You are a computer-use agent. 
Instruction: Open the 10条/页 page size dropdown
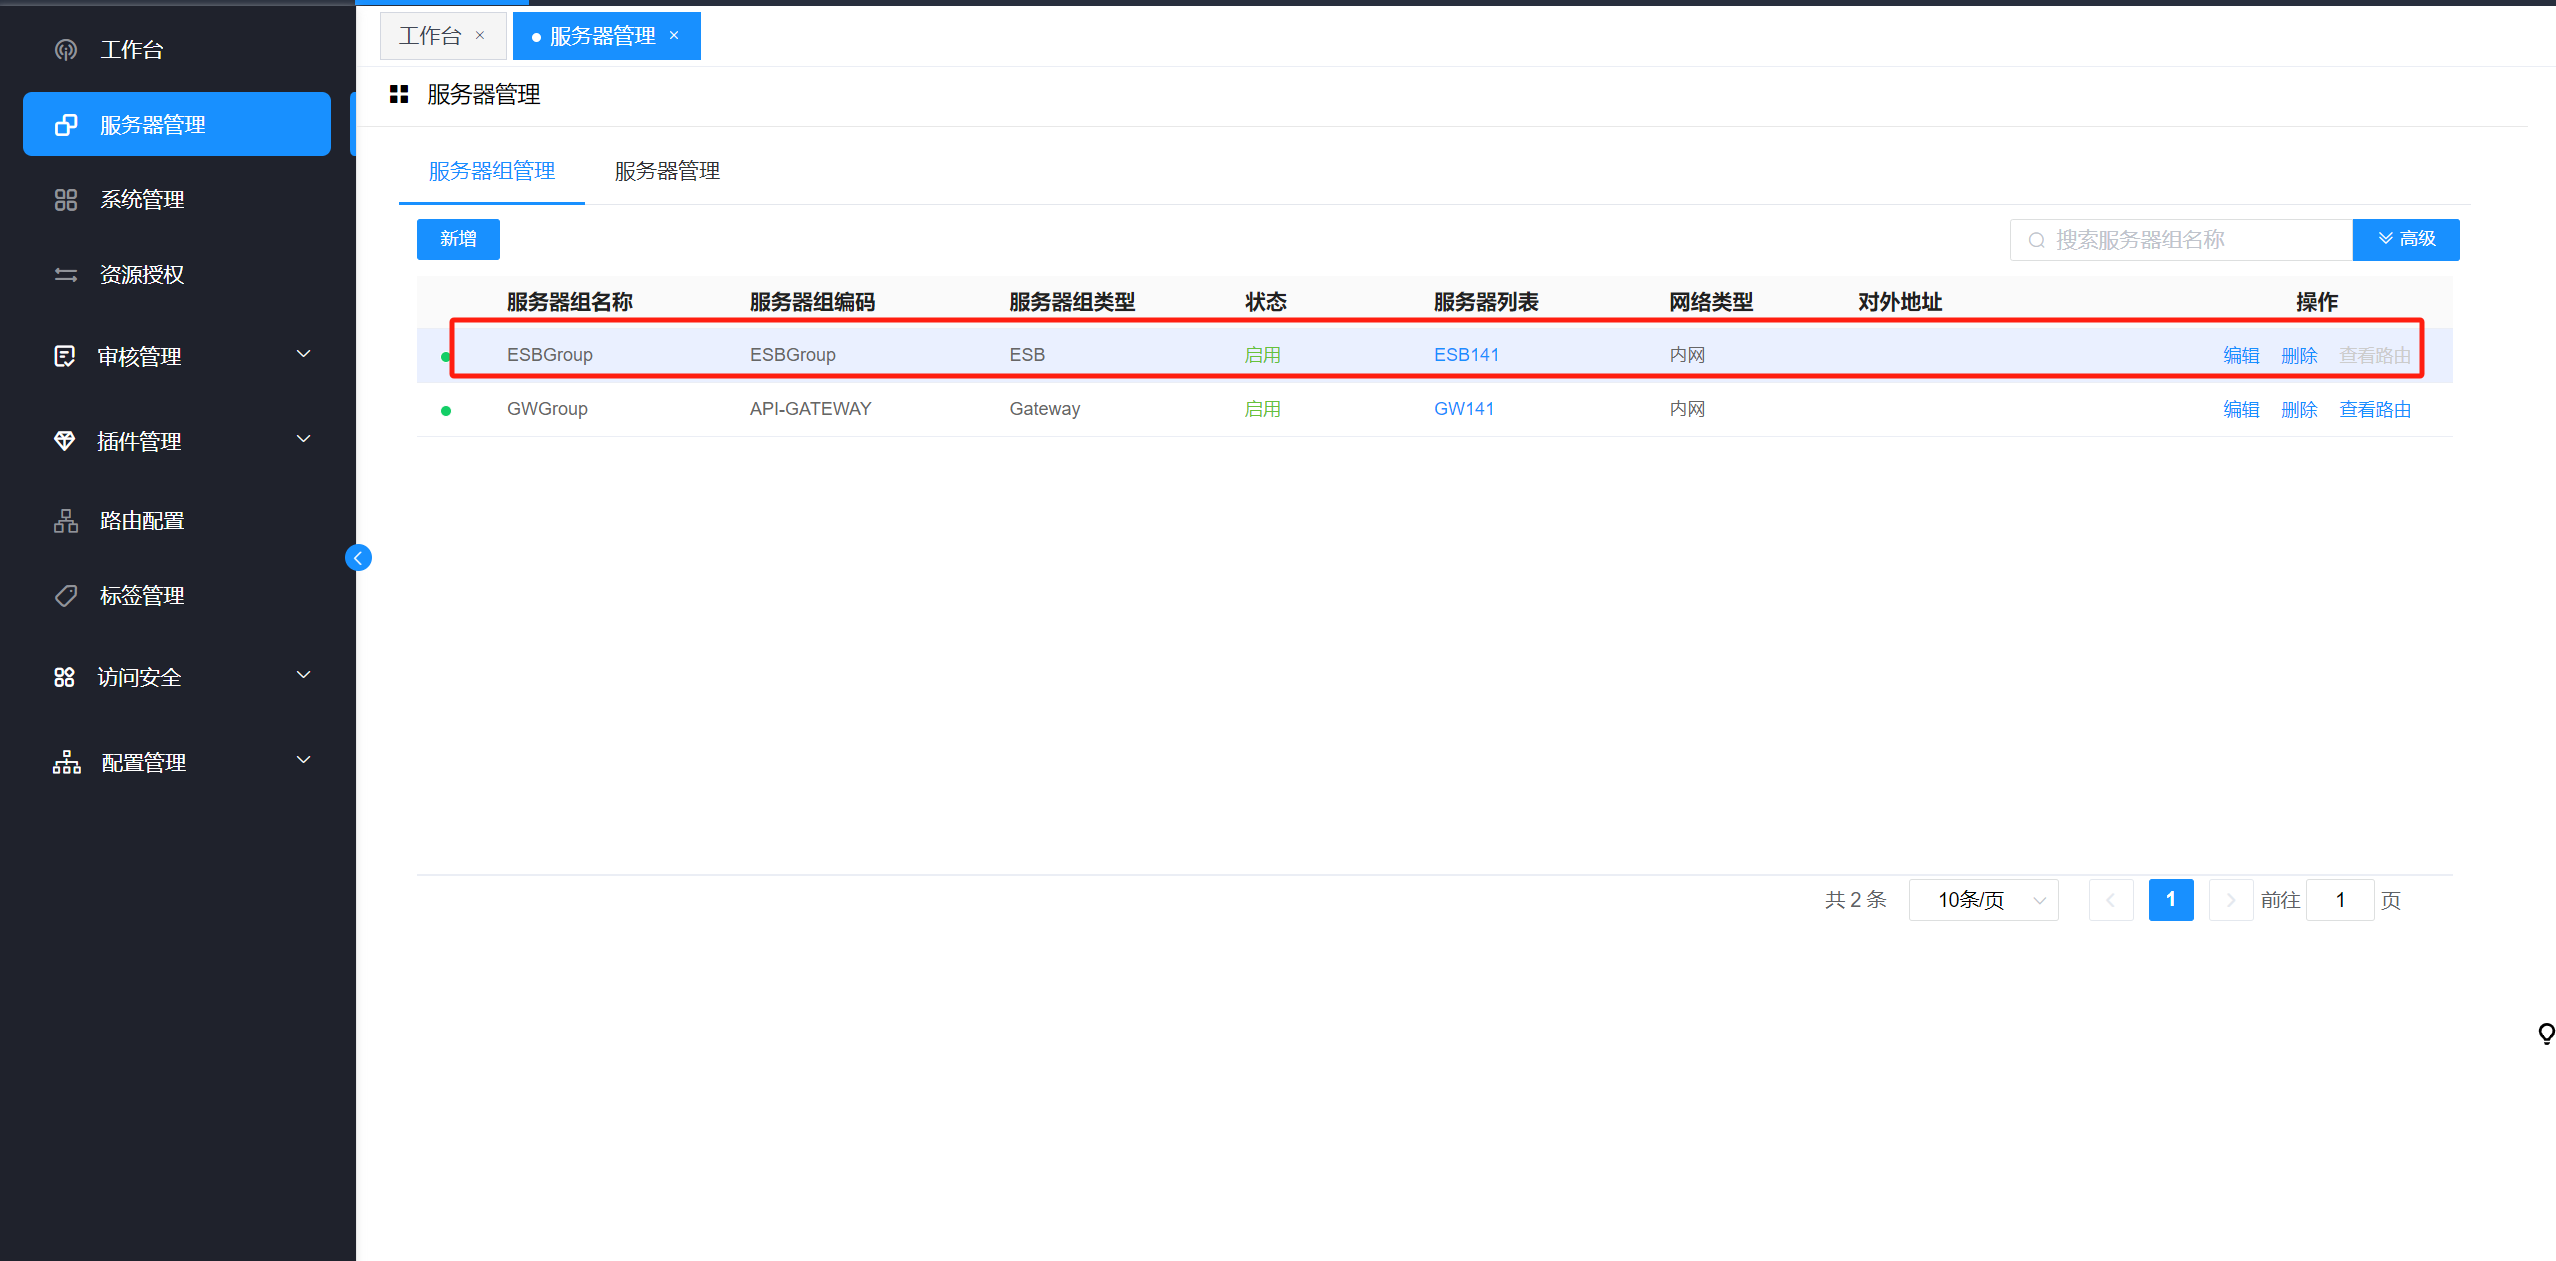click(x=1983, y=900)
